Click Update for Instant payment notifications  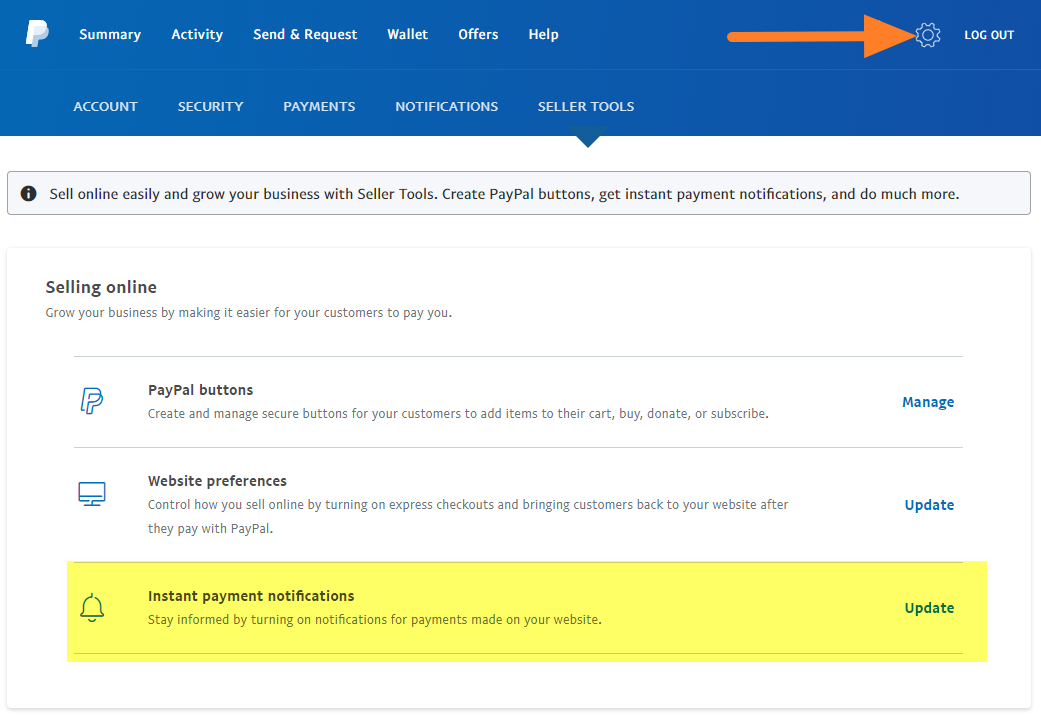[929, 608]
